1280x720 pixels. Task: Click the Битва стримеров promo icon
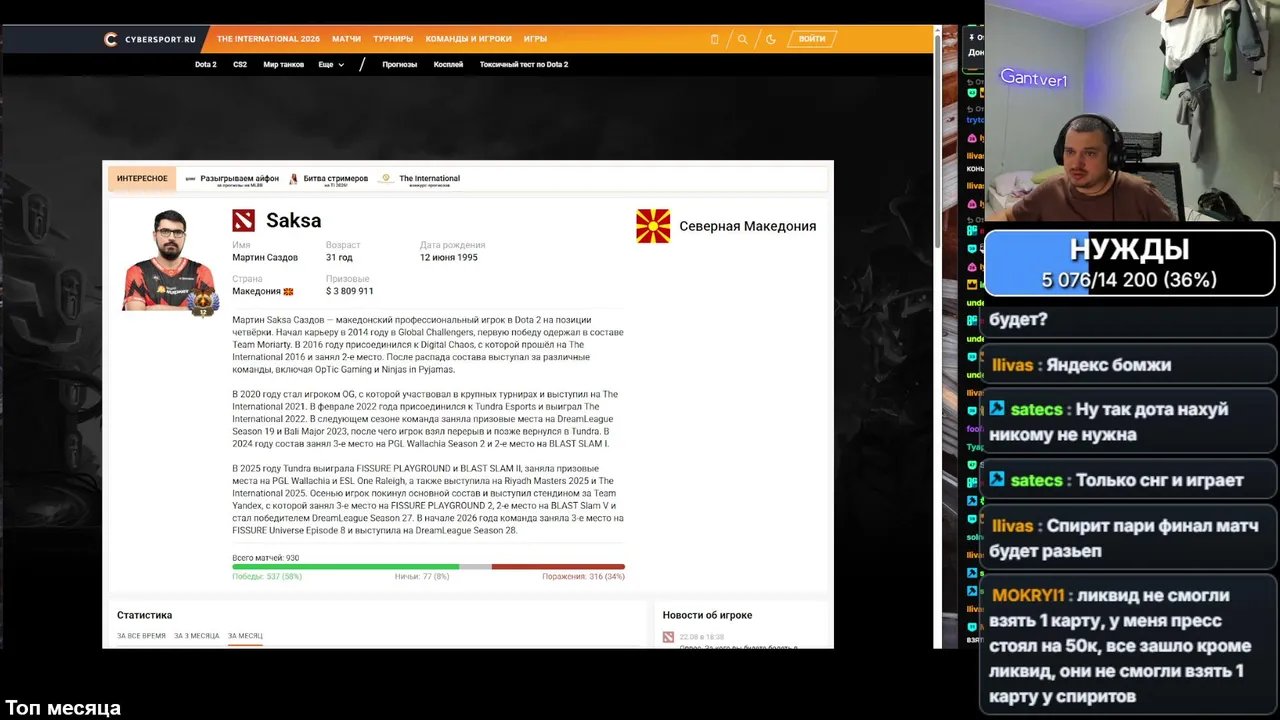[294, 179]
